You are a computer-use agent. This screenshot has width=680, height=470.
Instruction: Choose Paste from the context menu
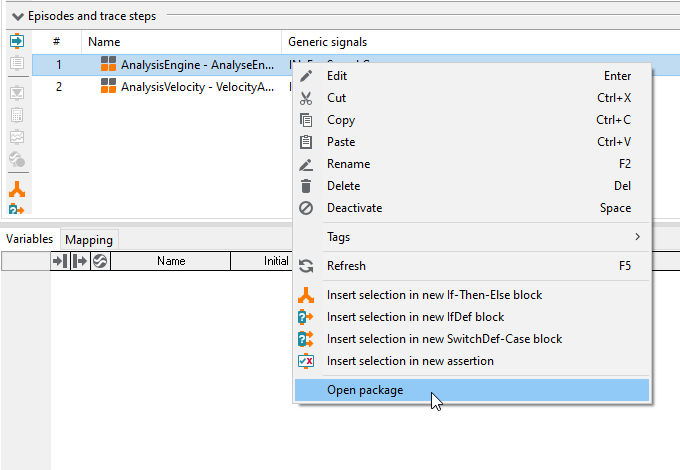(x=472, y=142)
